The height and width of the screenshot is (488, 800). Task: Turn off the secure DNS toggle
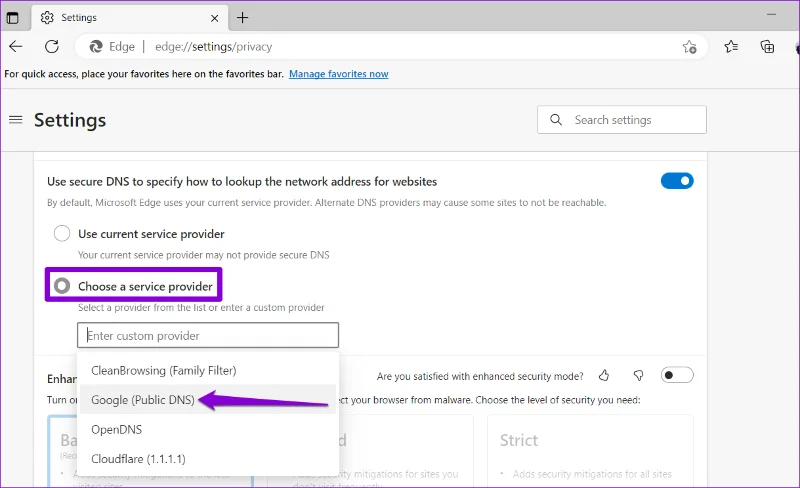(x=677, y=181)
